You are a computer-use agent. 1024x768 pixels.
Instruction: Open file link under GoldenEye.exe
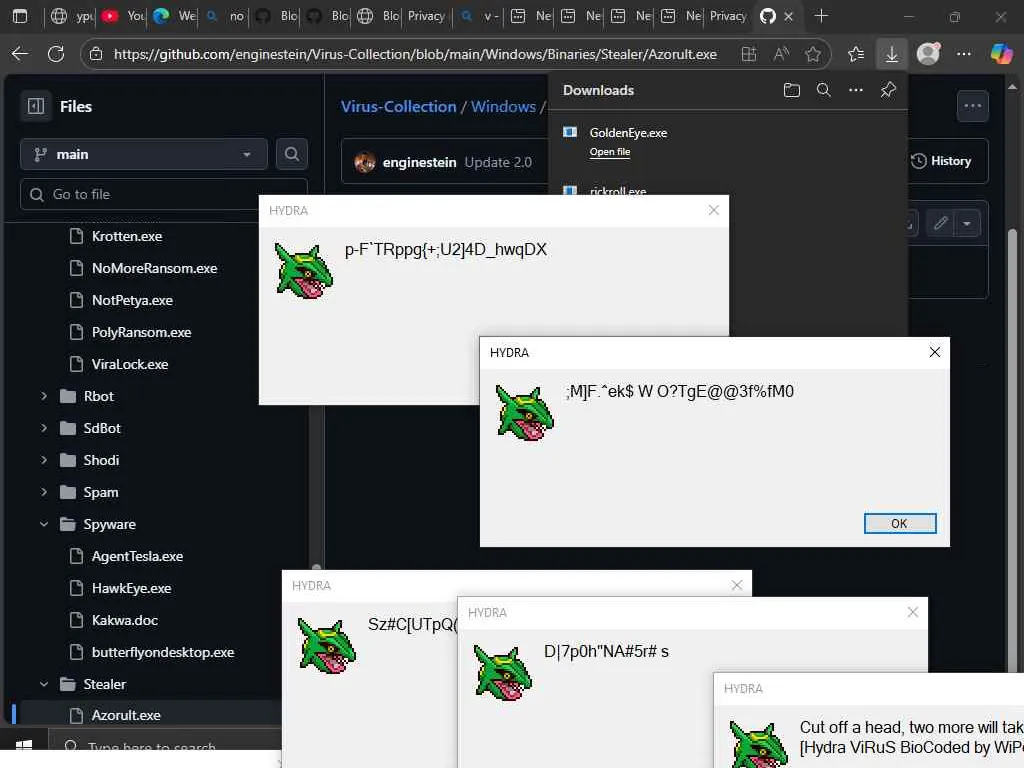609,152
